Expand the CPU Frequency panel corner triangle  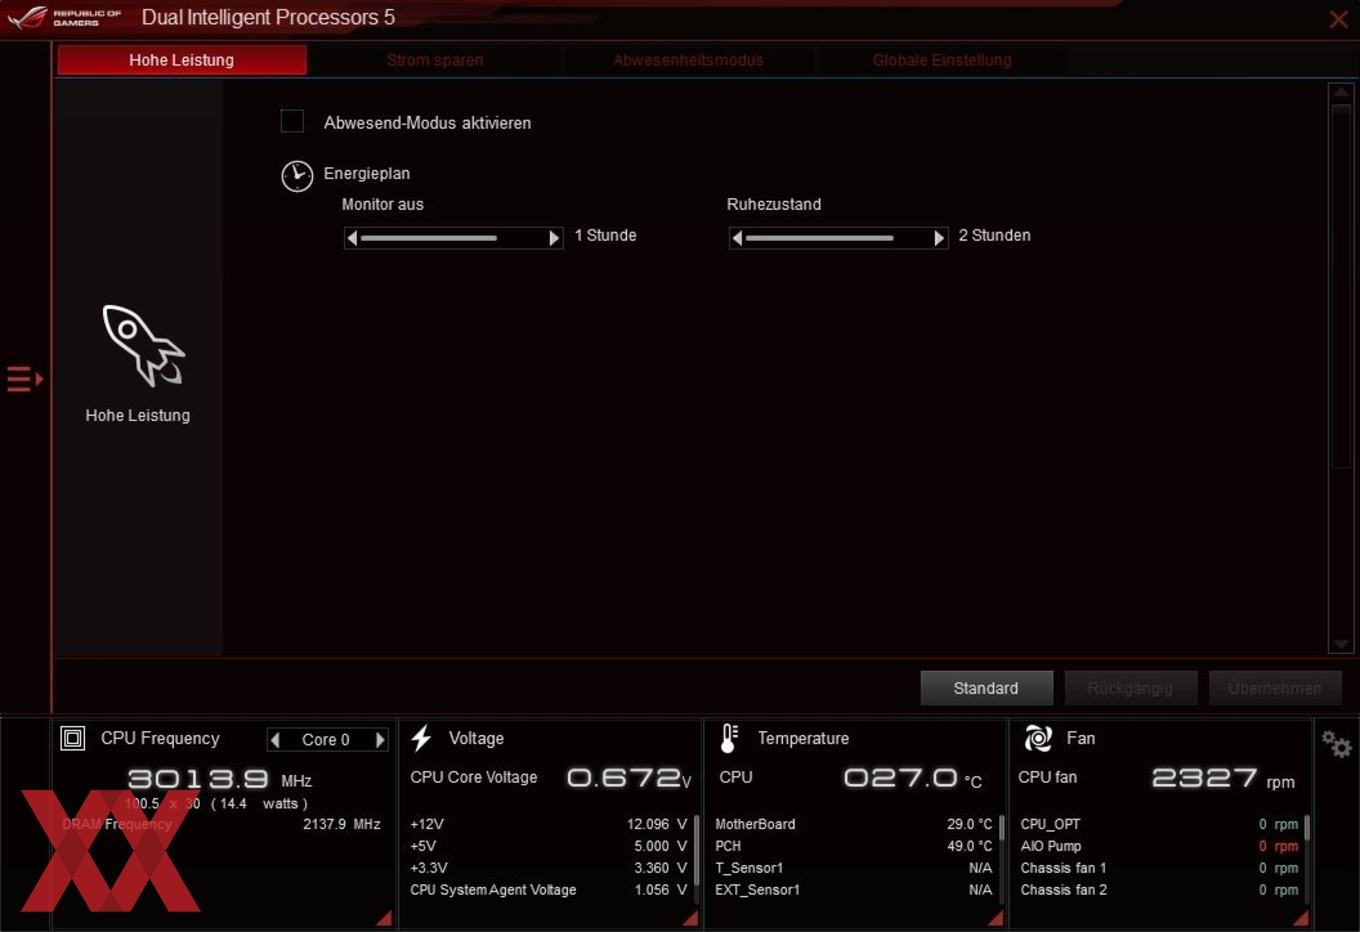click(384, 918)
